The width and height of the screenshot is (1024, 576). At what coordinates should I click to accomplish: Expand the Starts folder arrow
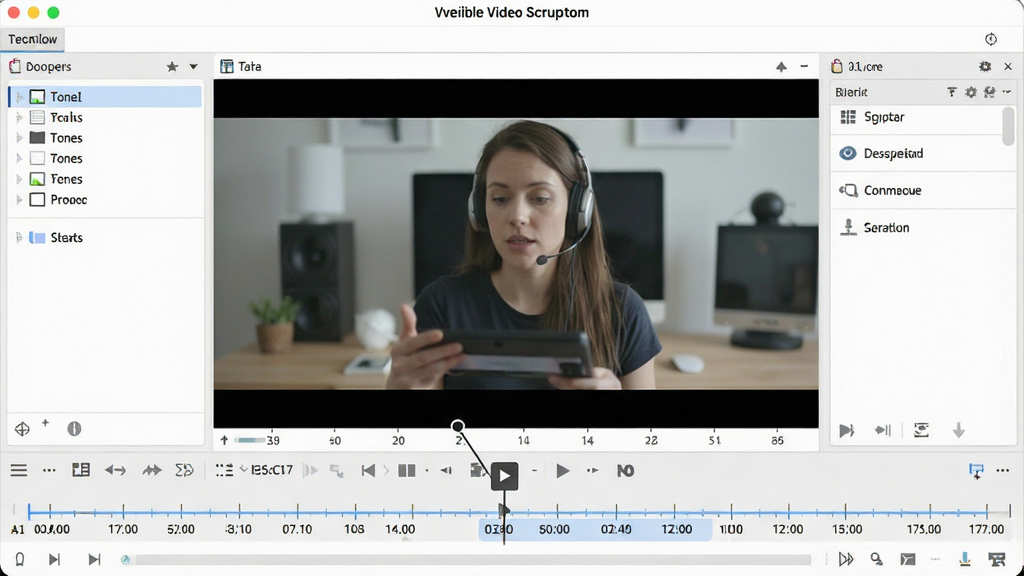tap(19, 238)
